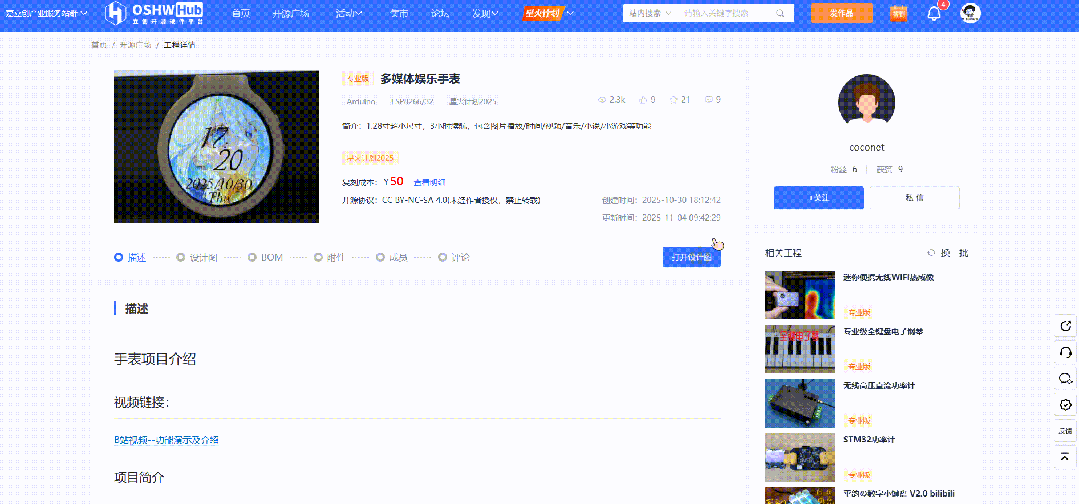Open the 首页 nav item
1079x504 pixels.
(x=241, y=13)
